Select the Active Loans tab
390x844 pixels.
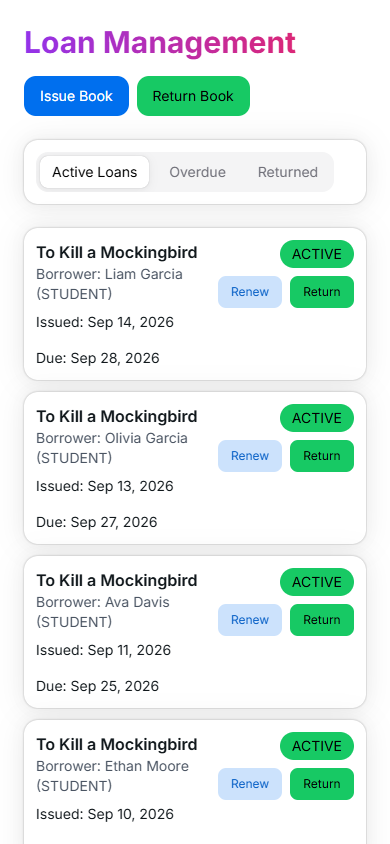point(95,172)
